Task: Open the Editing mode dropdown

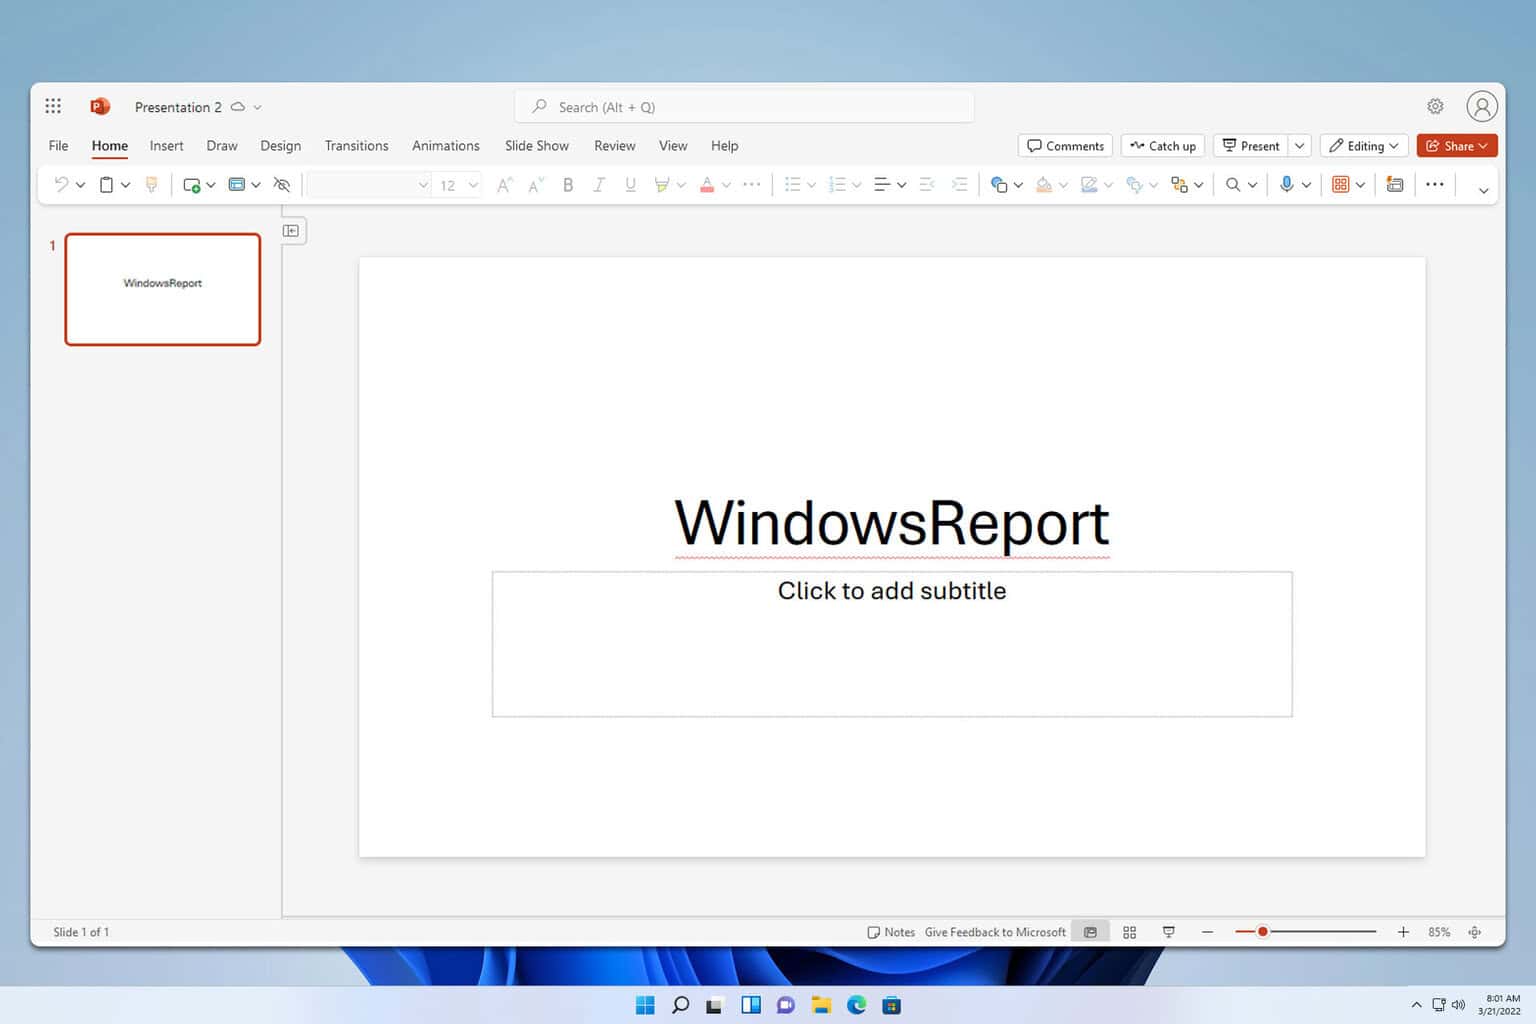Action: click(x=1364, y=146)
